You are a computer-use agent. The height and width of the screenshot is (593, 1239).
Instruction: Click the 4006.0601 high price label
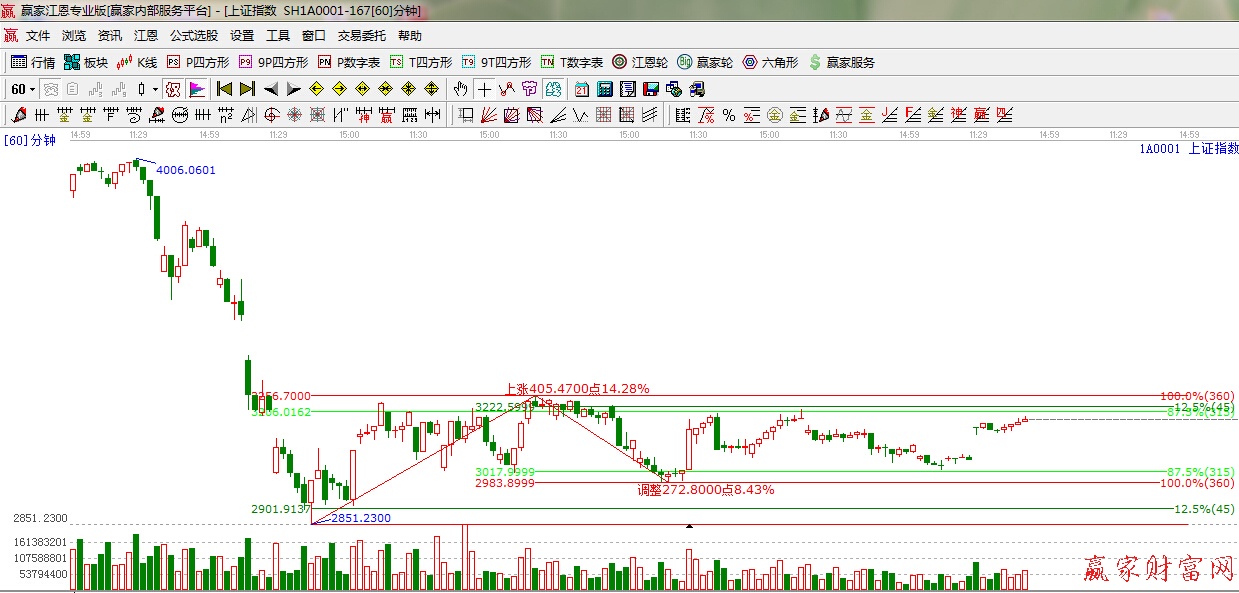(x=186, y=170)
